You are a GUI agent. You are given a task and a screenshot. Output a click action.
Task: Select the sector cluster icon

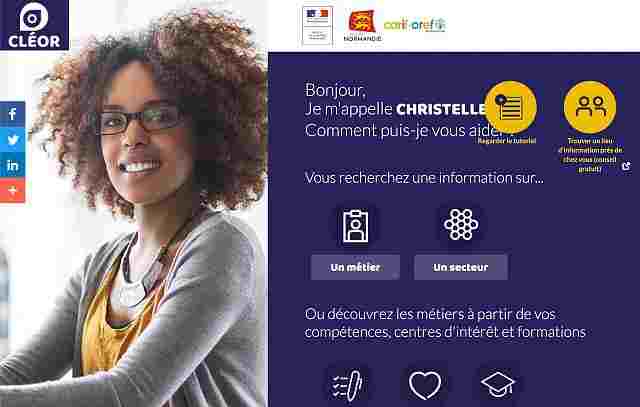tap(461, 225)
